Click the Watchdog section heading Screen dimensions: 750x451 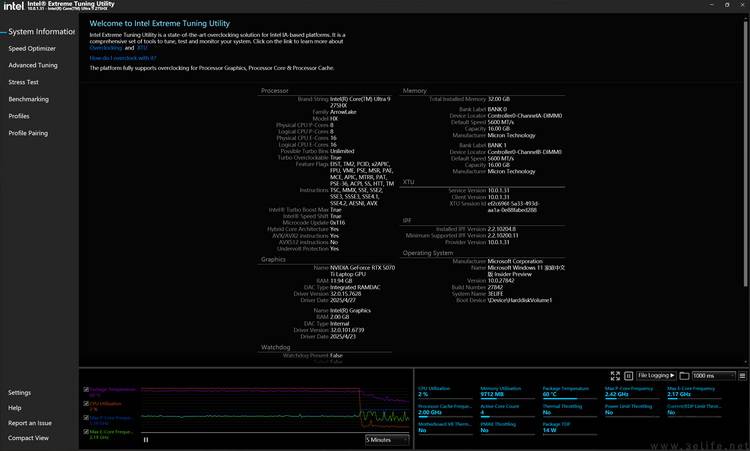coord(276,347)
